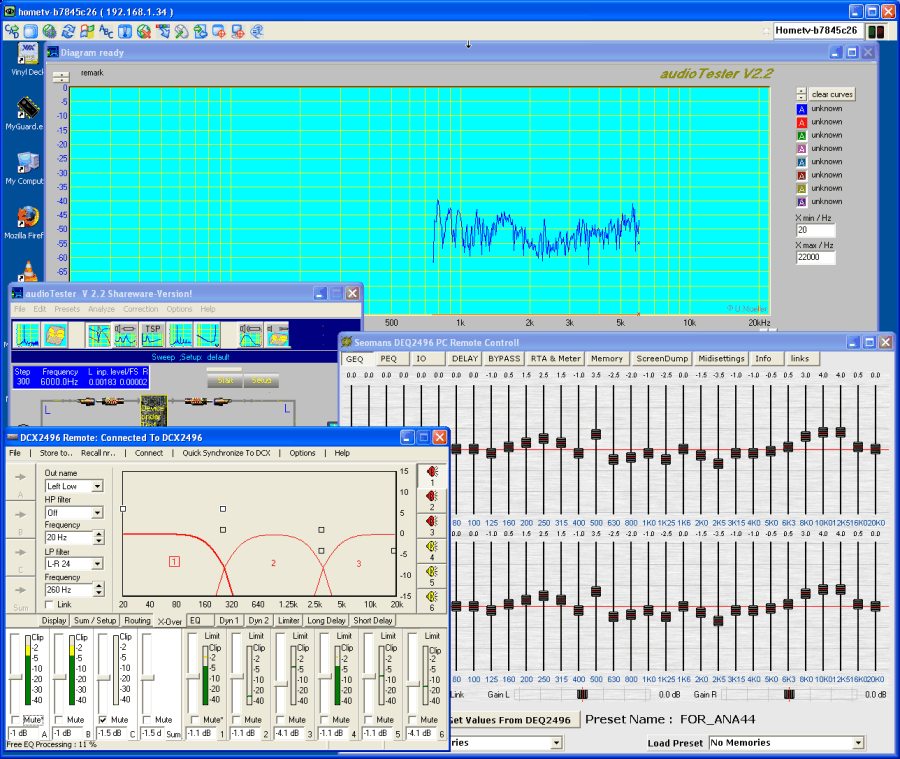Toggle the Link checkbox in DCX2496 X-Over
The height and width of the screenshot is (759, 900).
49,604
